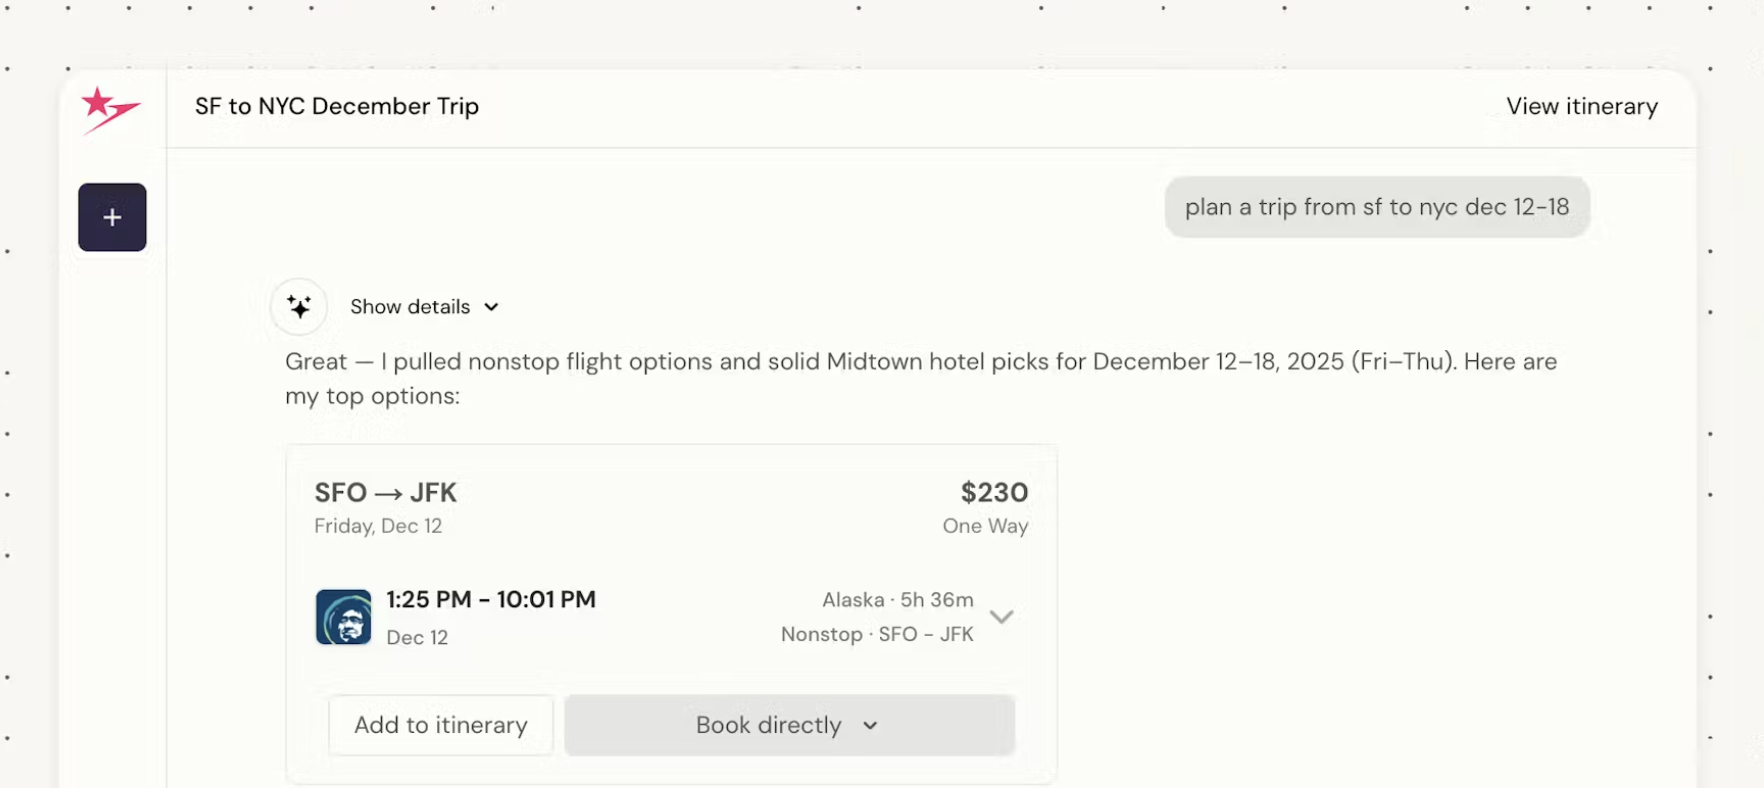Screen dimensions: 1764x788
Task: Click the sparkle assistant avatar icon
Action: [x=299, y=306]
